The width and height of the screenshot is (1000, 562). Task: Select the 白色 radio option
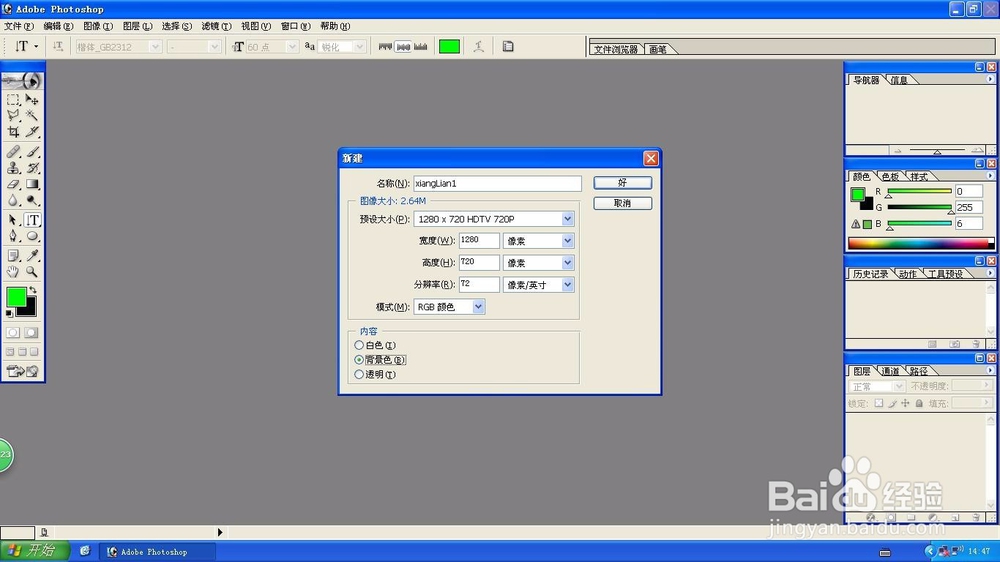(x=359, y=345)
